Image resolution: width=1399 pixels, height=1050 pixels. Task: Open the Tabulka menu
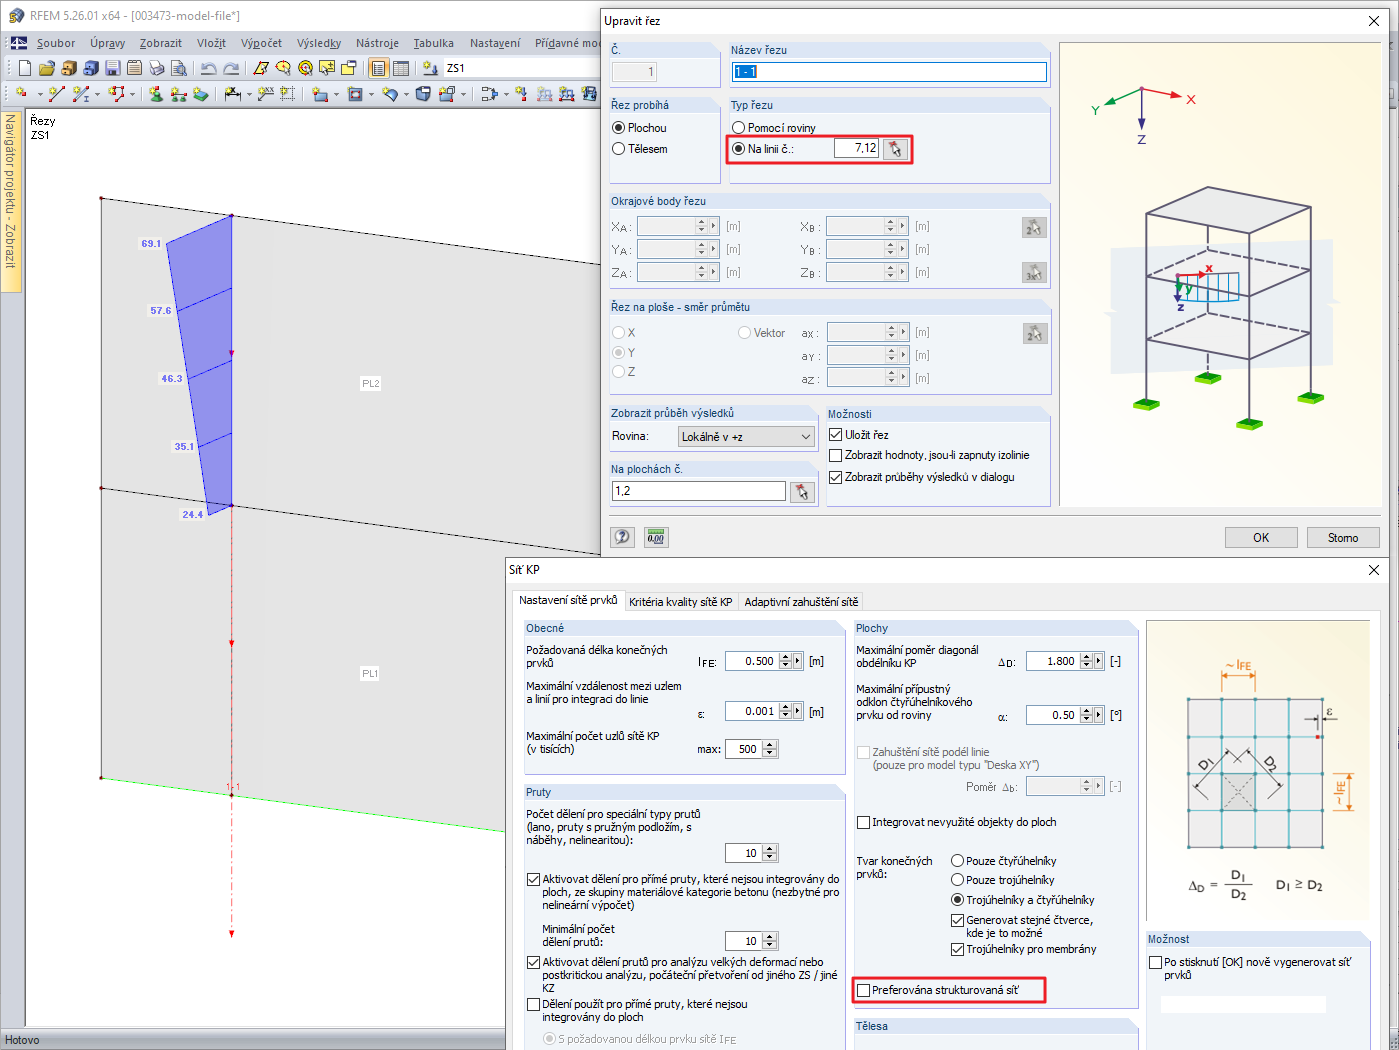[x=434, y=43]
